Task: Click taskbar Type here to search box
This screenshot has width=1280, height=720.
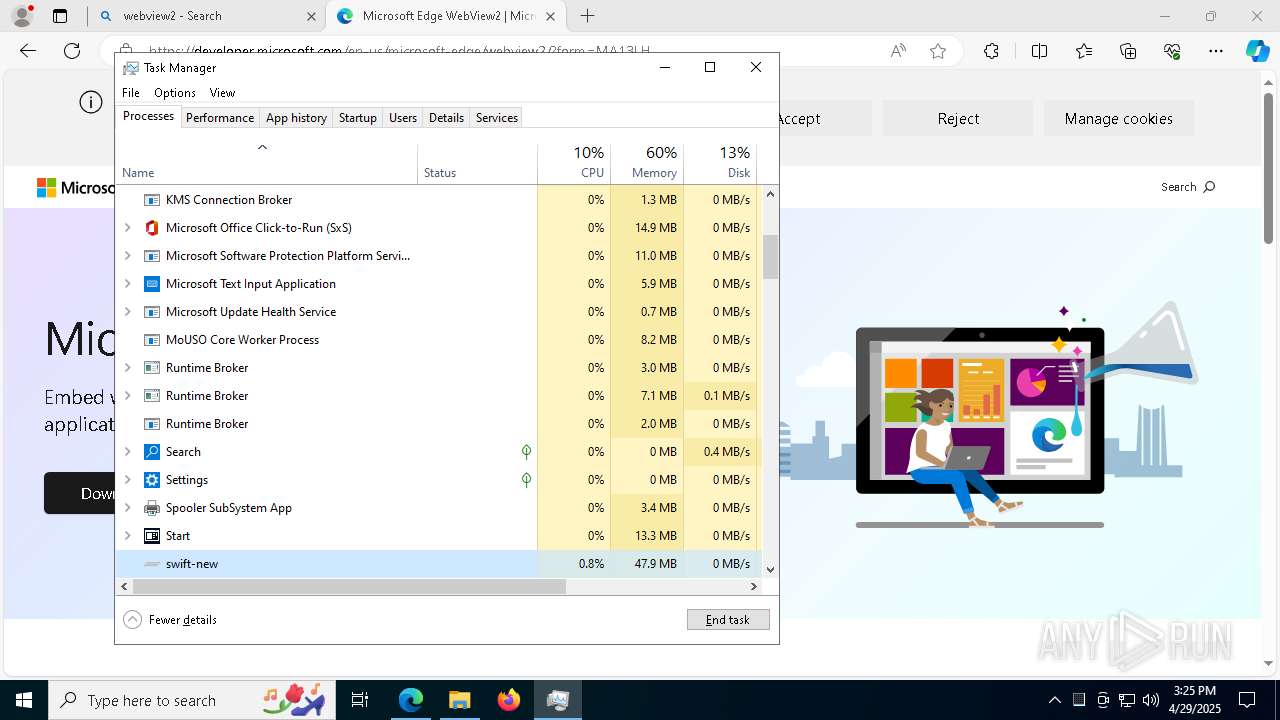Action: pyautogui.click(x=192, y=700)
